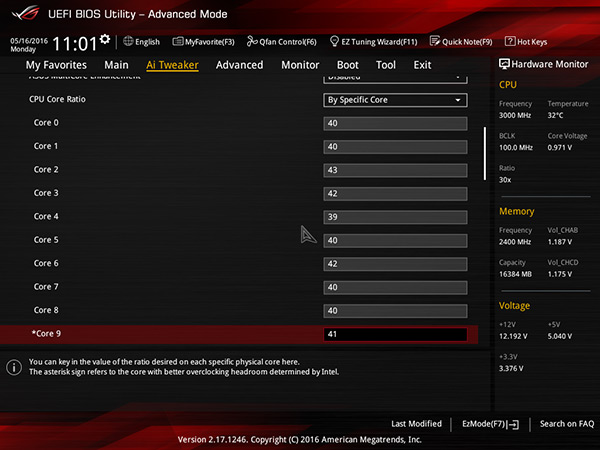Click the EzMode exit arrow icon
600x450 pixels.
click(x=513, y=424)
